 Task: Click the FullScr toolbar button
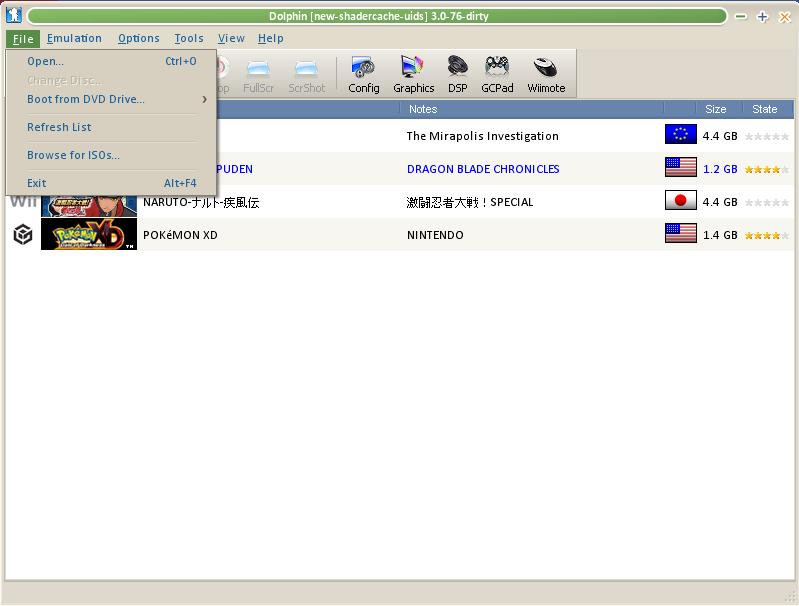point(258,74)
